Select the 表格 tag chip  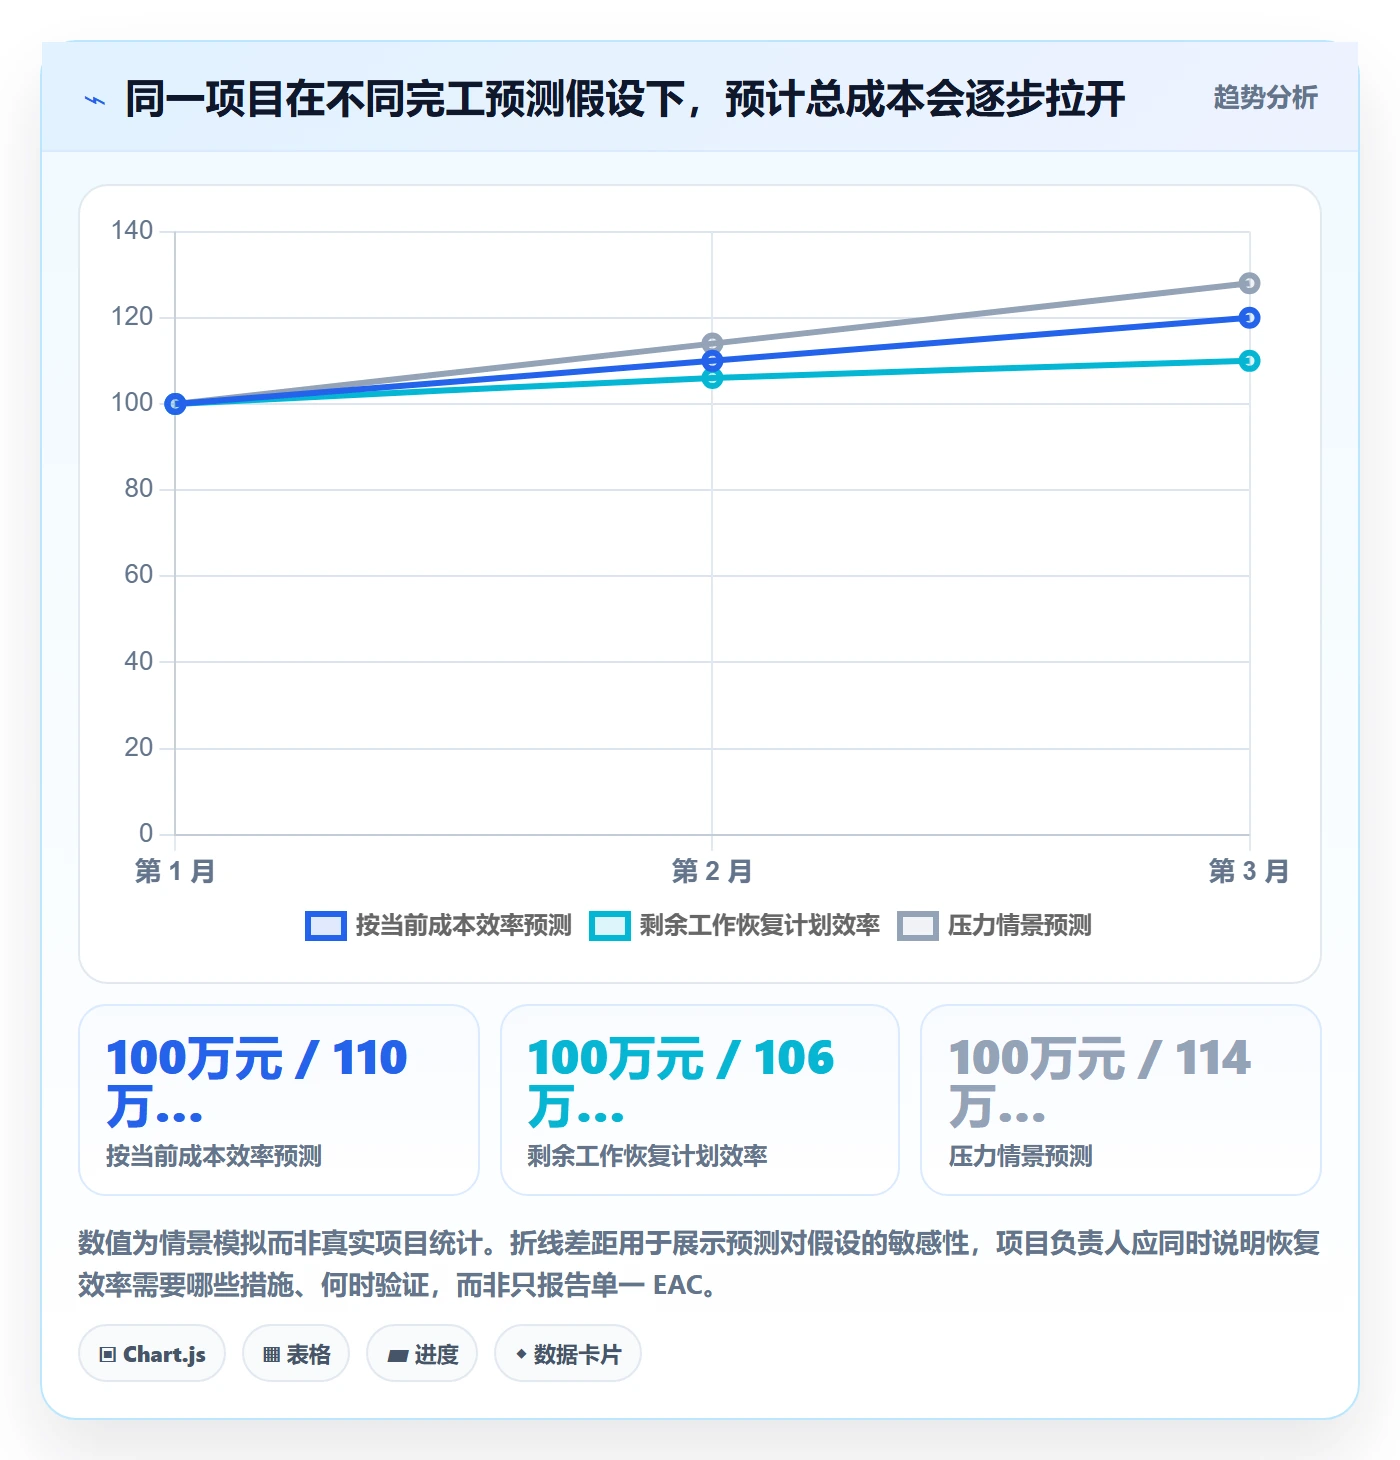click(296, 1354)
